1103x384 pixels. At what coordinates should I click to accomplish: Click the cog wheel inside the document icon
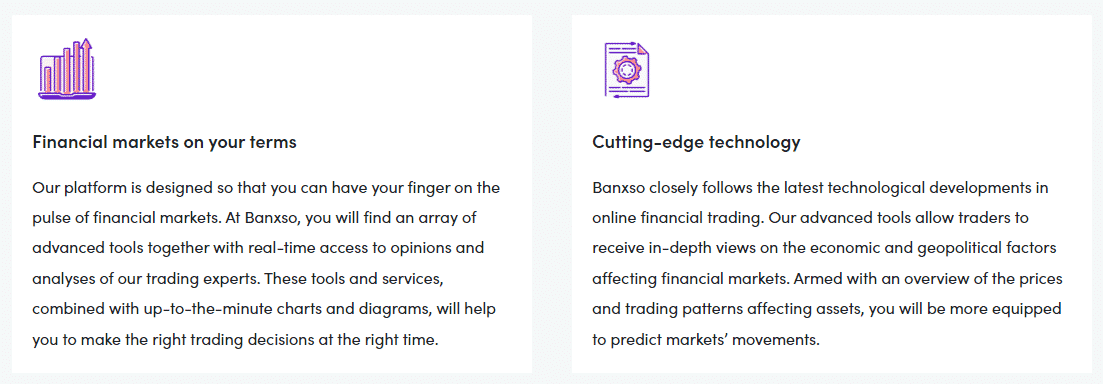coord(624,68)
